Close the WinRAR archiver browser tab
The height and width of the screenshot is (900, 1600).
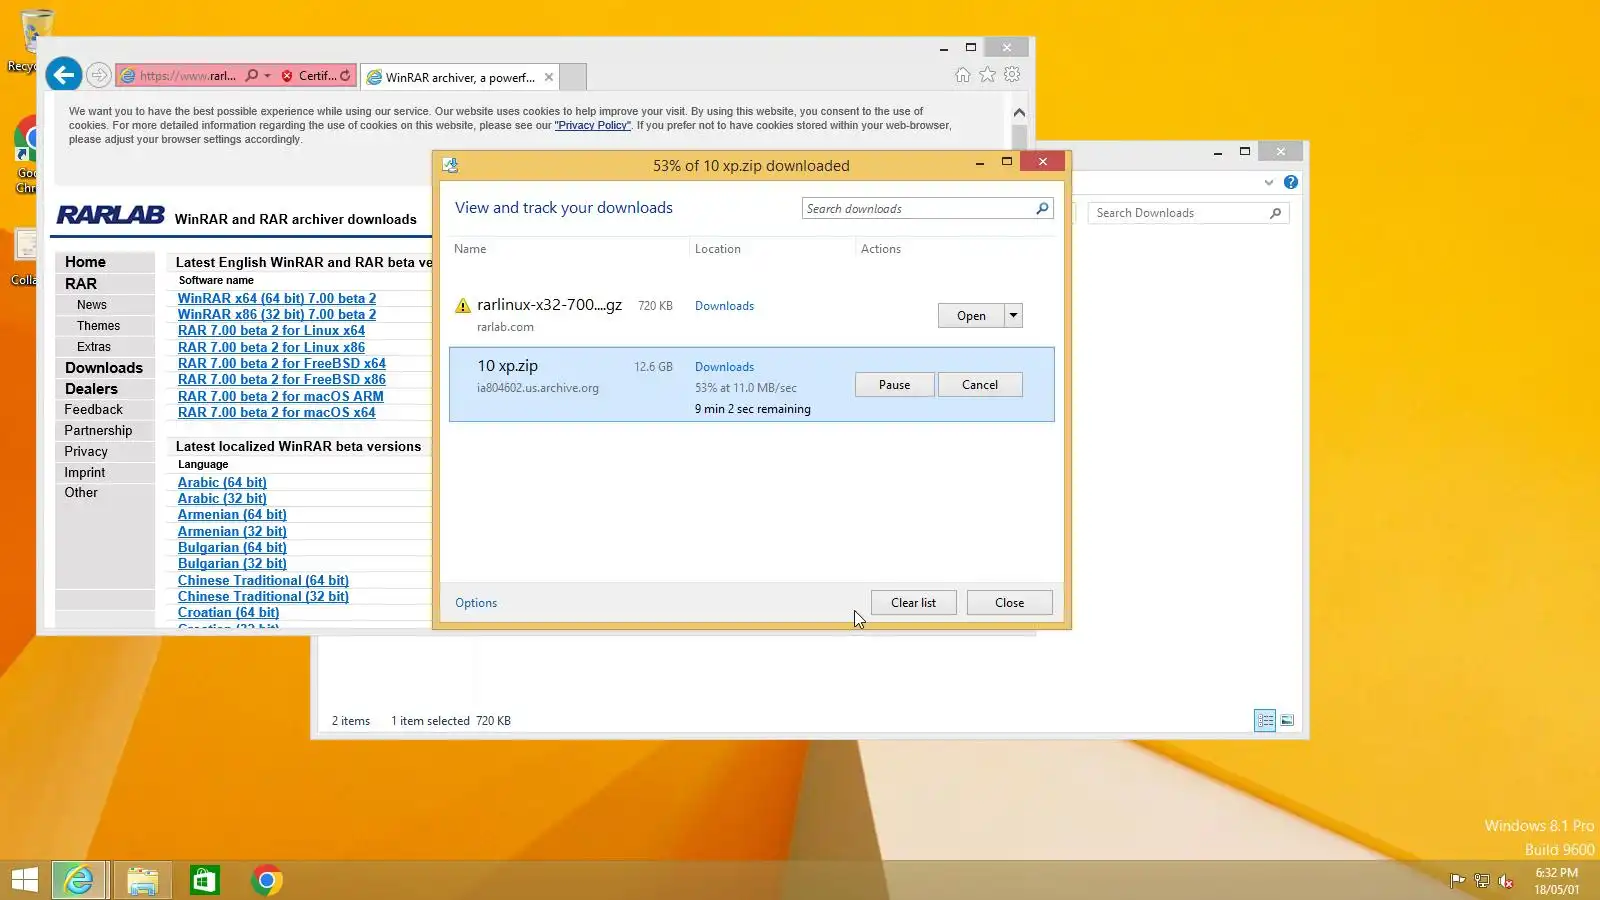(x=549, y=77)
